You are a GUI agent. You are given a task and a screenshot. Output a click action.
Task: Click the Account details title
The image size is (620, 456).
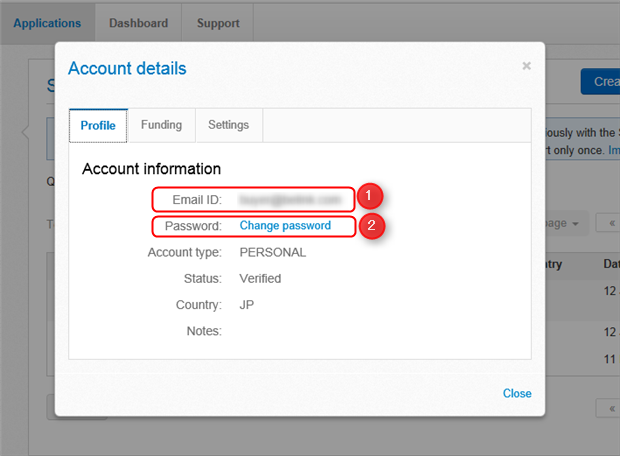click(x=127, y=68)
